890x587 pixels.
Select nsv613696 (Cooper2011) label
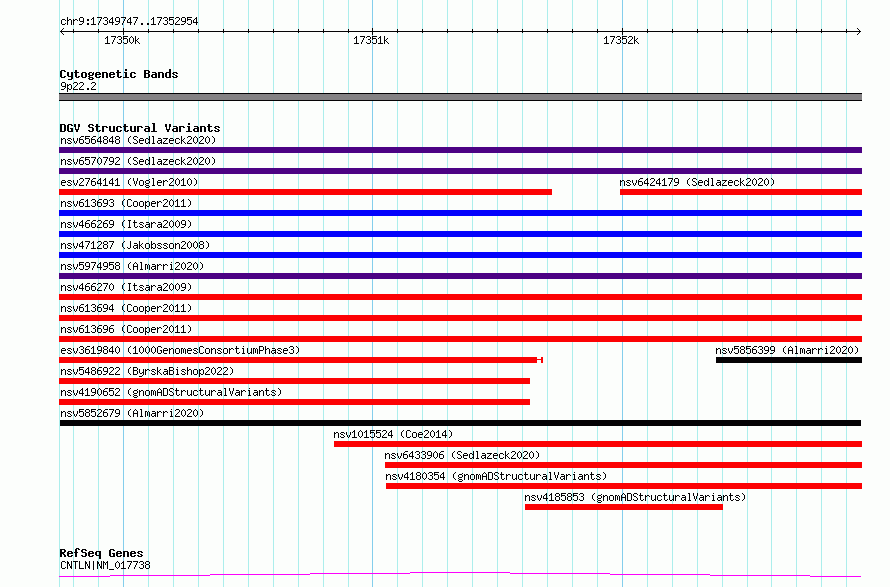point(126,329)
